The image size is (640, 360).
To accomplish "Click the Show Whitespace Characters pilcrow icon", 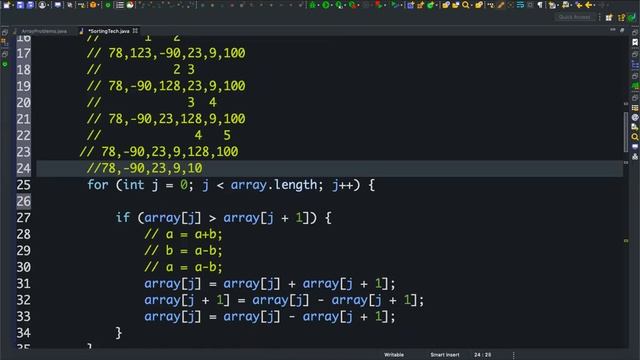I will 540,5.
